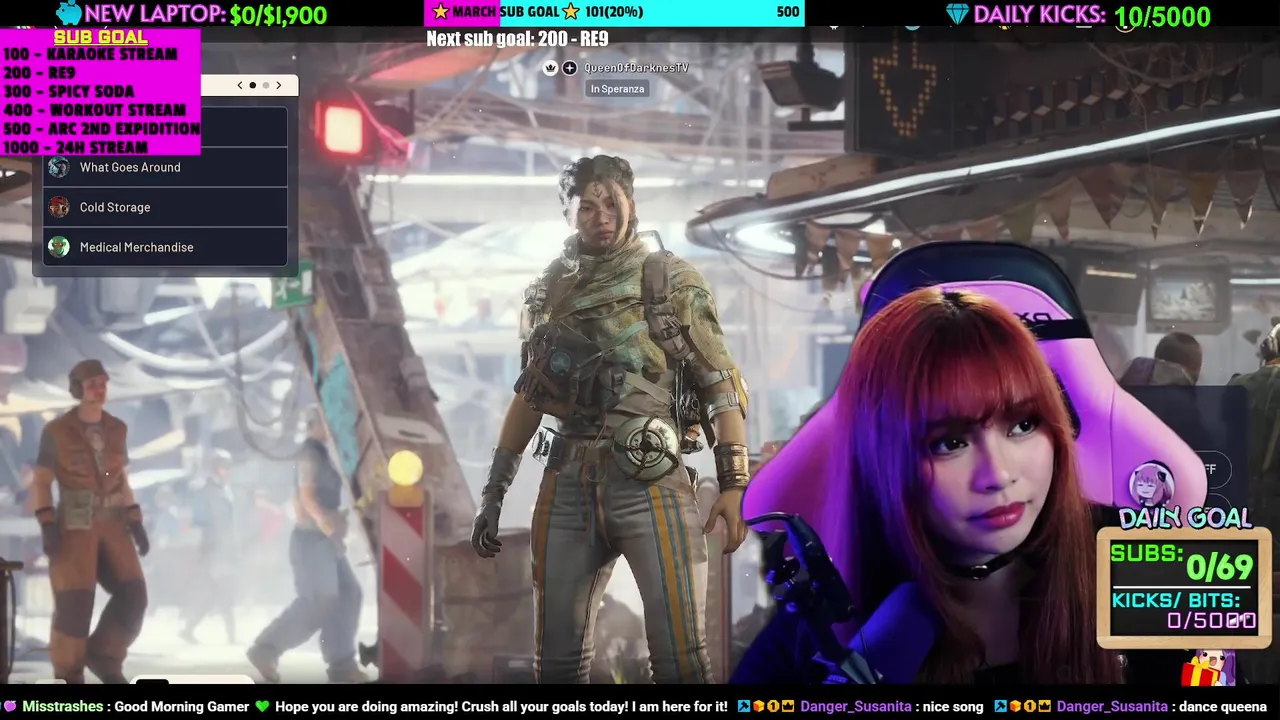Select the second page indicator dot
Image resolution: width=1280 pixels, height=720 pixels.
click(266, 85)
